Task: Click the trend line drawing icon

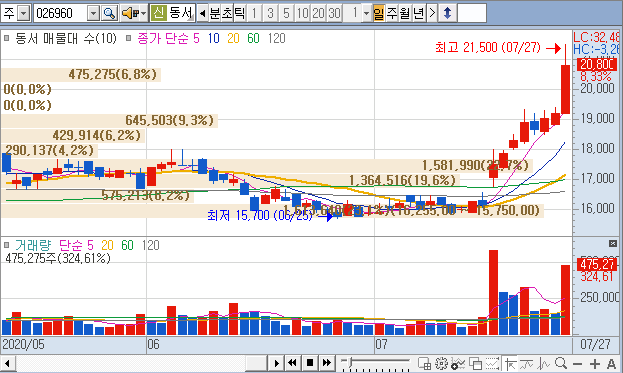Action: [527, 363]
